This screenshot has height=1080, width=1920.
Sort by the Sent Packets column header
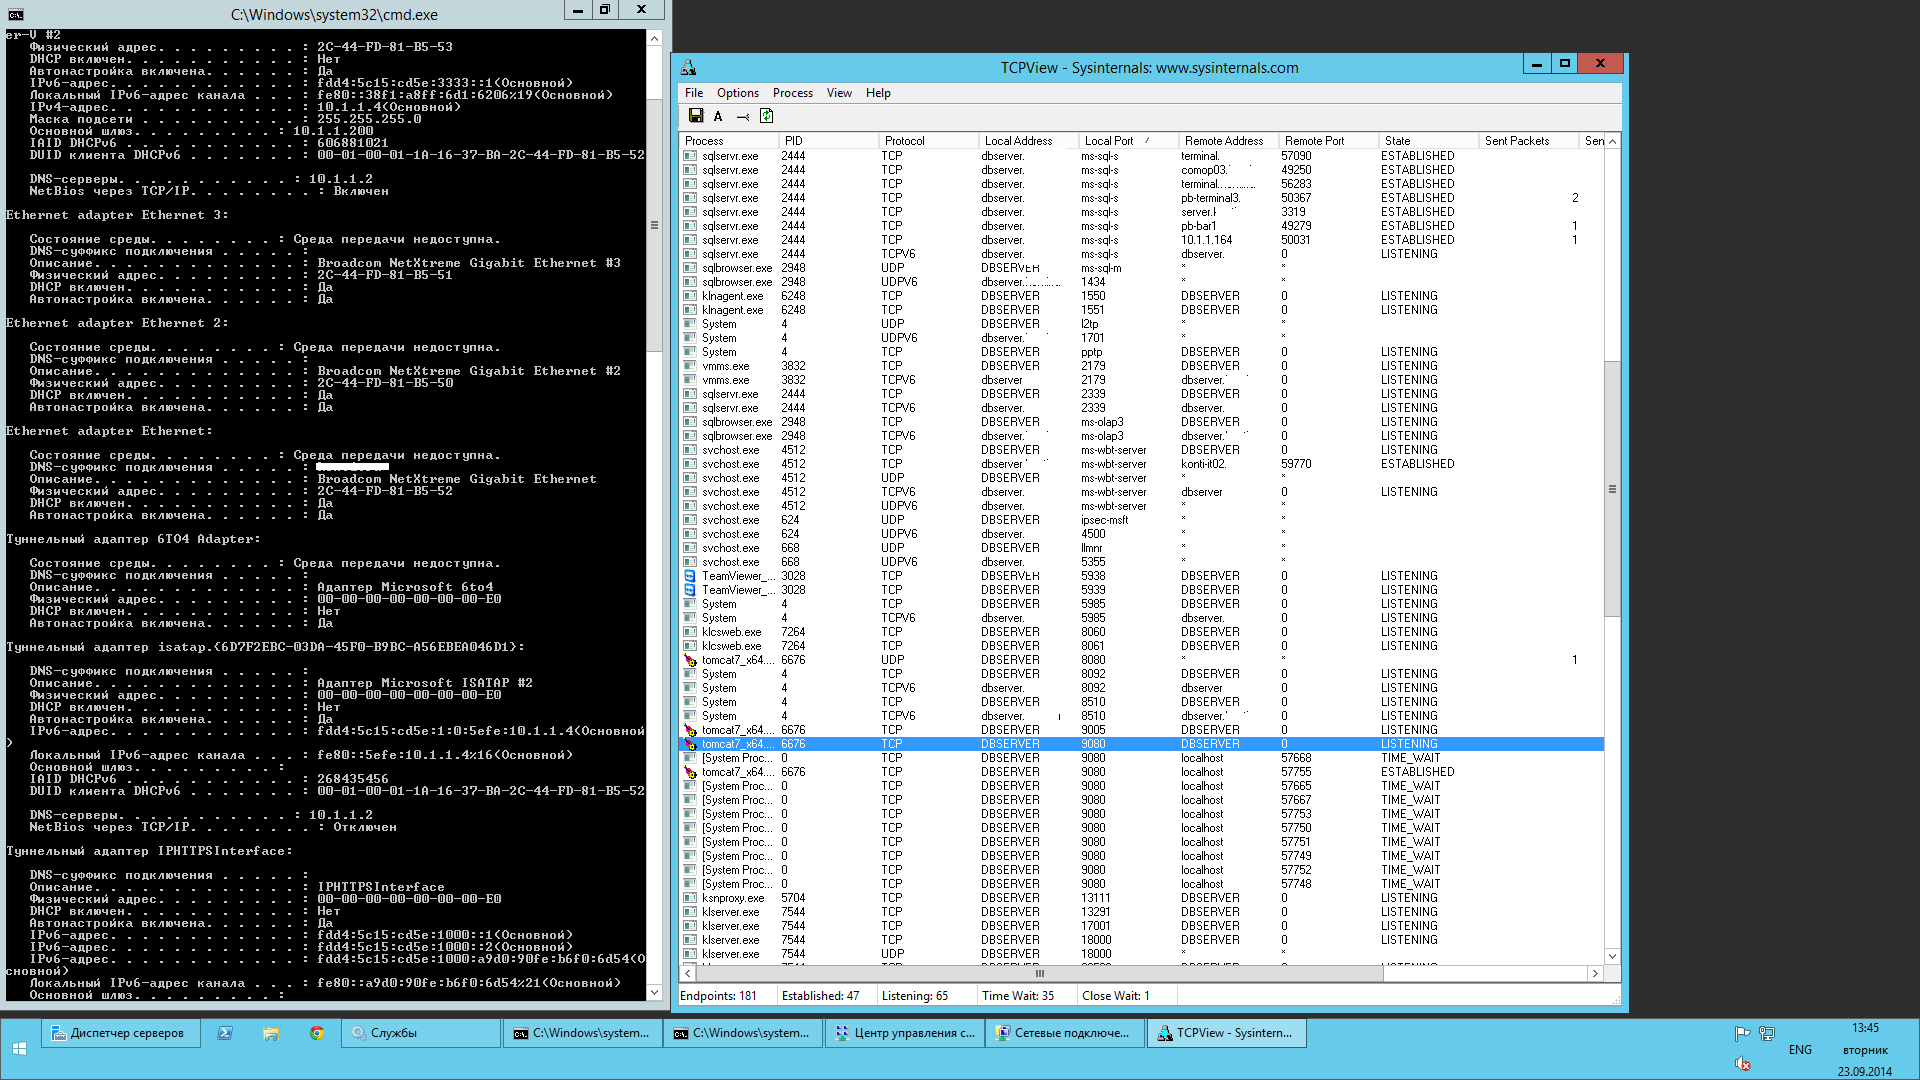pyautogui.click(x=1528, y=141)
